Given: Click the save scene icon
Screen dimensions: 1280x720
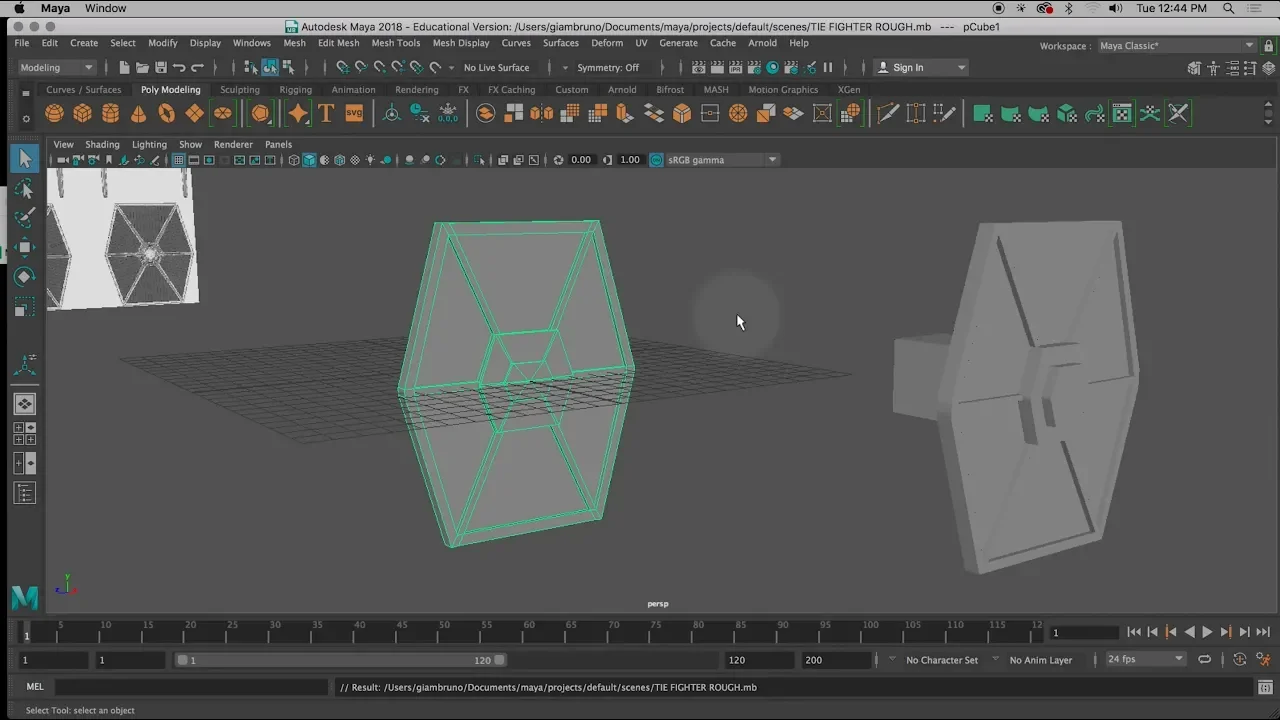Looking at the screenshot, I should click(x=160, y=67).
